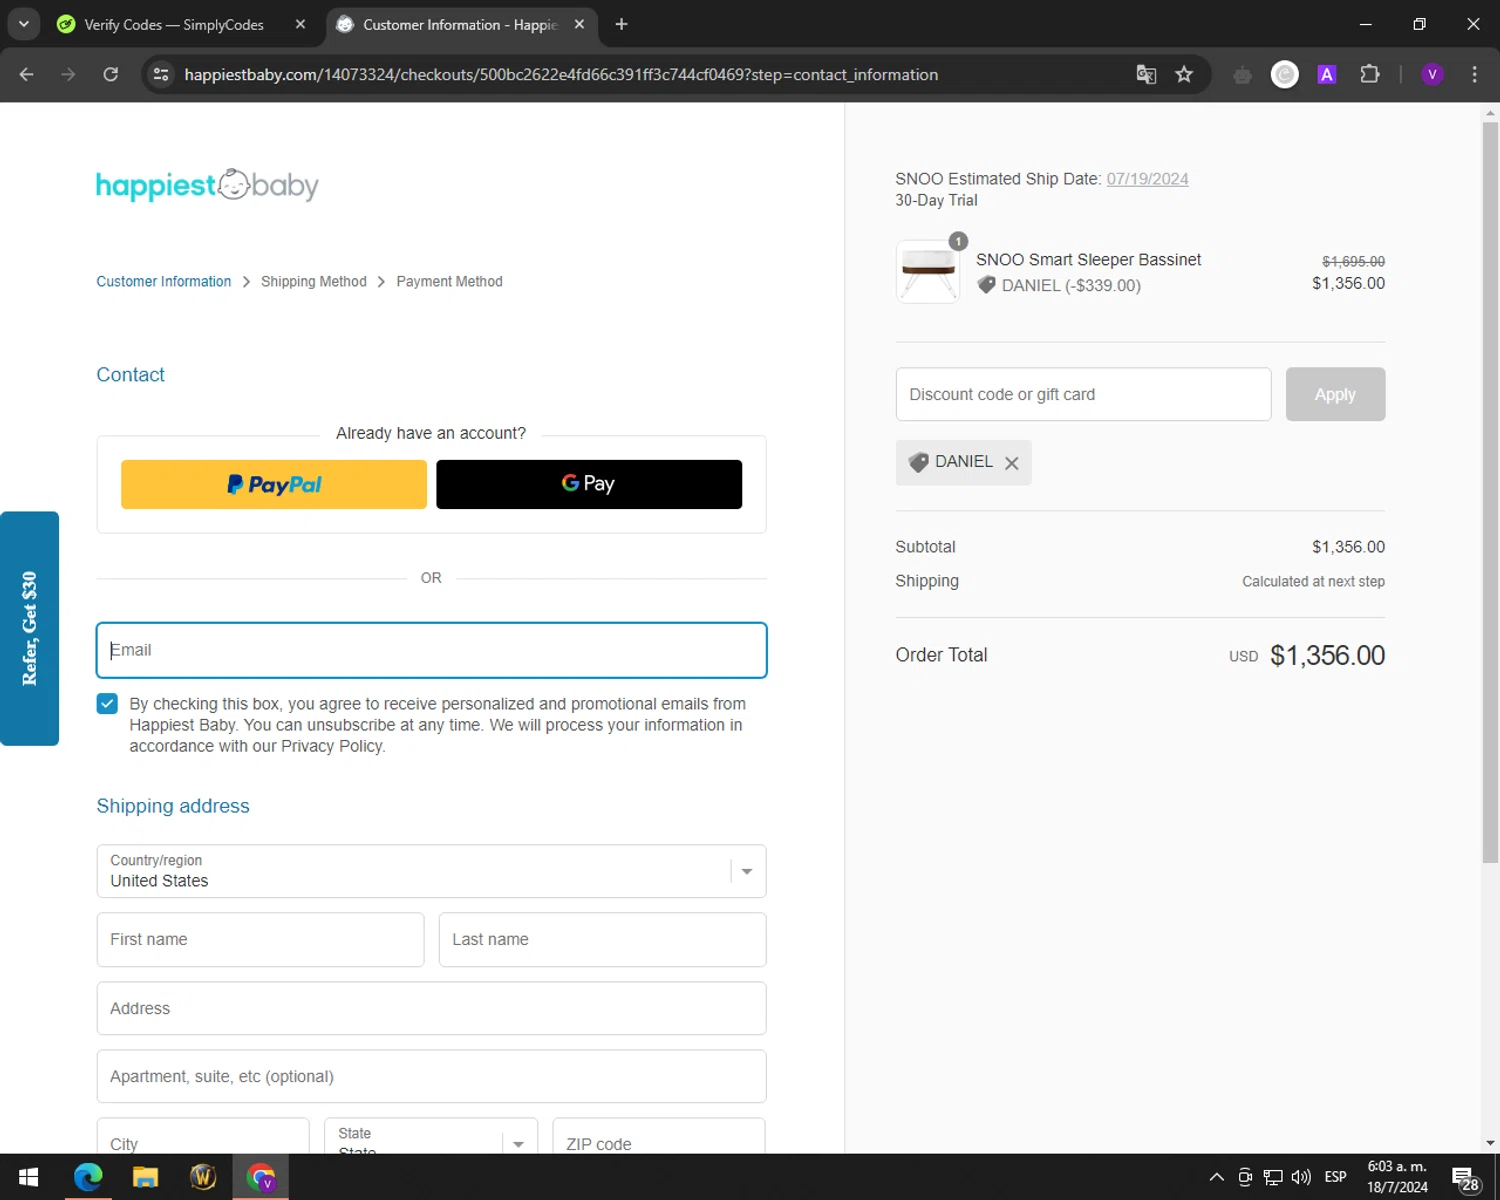Open the tab search dropdown arrow
Image resolution: width=1500 pixels, height=1200 pixels.
pyautogui.click(x=24, y=24)
